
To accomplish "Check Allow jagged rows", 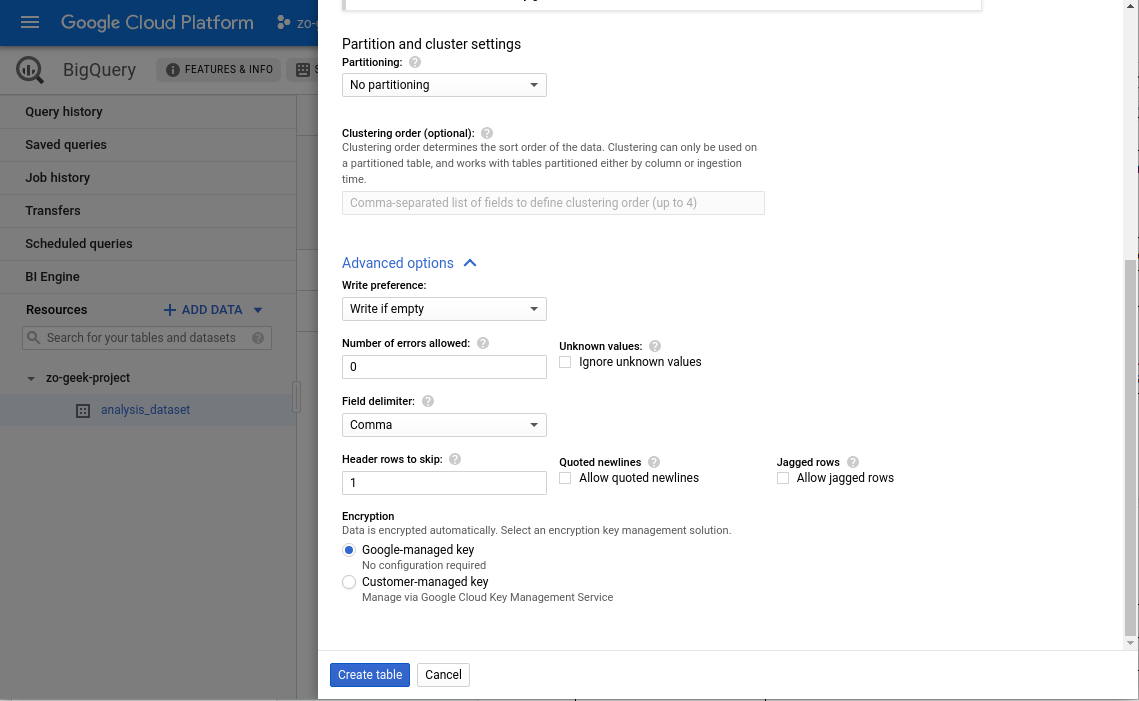I will coord(782,478).
